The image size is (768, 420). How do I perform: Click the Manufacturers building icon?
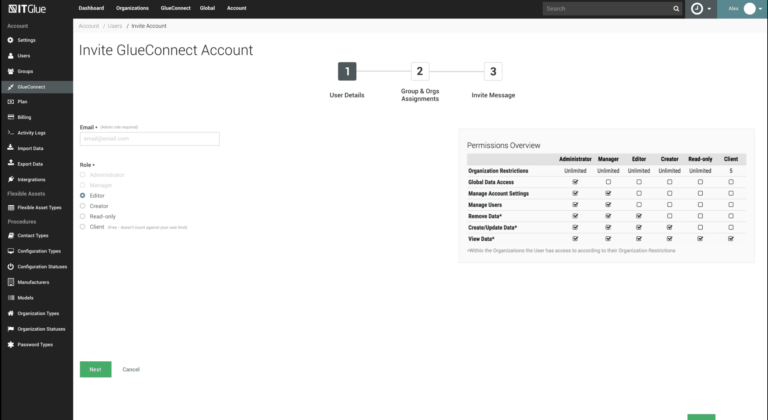pyautogui.click(x=10, y=282)
